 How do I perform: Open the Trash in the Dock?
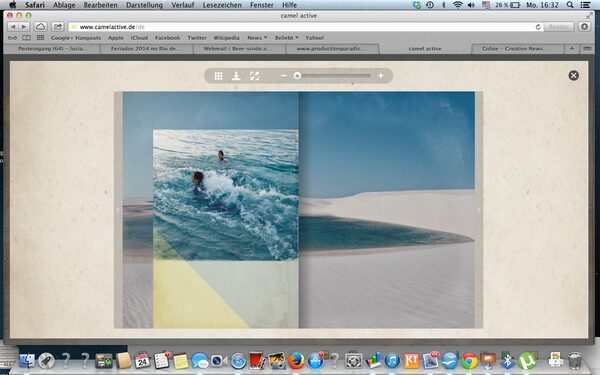tap(574, 360)
